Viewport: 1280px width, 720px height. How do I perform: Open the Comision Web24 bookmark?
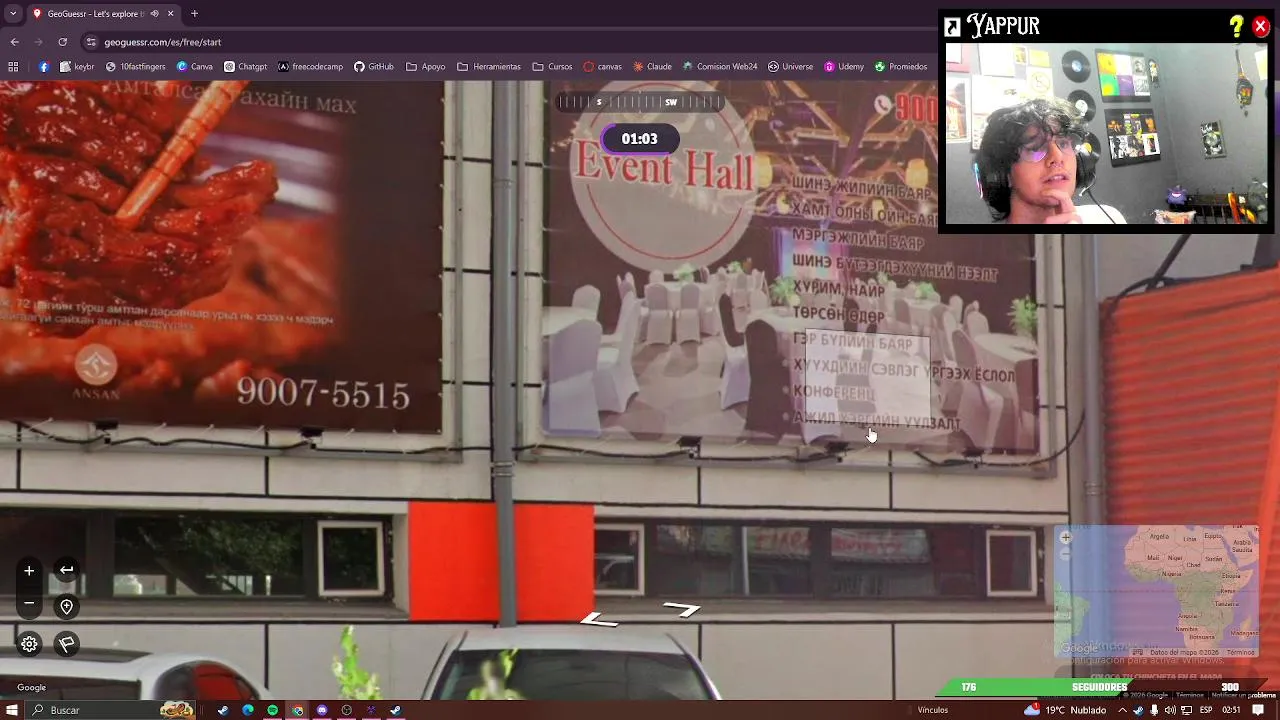(720, 67)
